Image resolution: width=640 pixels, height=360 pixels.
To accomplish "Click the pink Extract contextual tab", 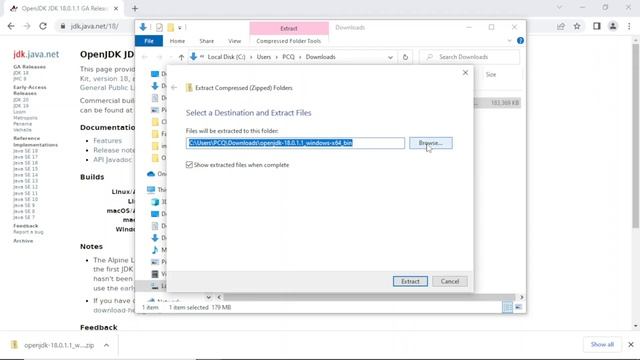I will click(x=289, y=28).
